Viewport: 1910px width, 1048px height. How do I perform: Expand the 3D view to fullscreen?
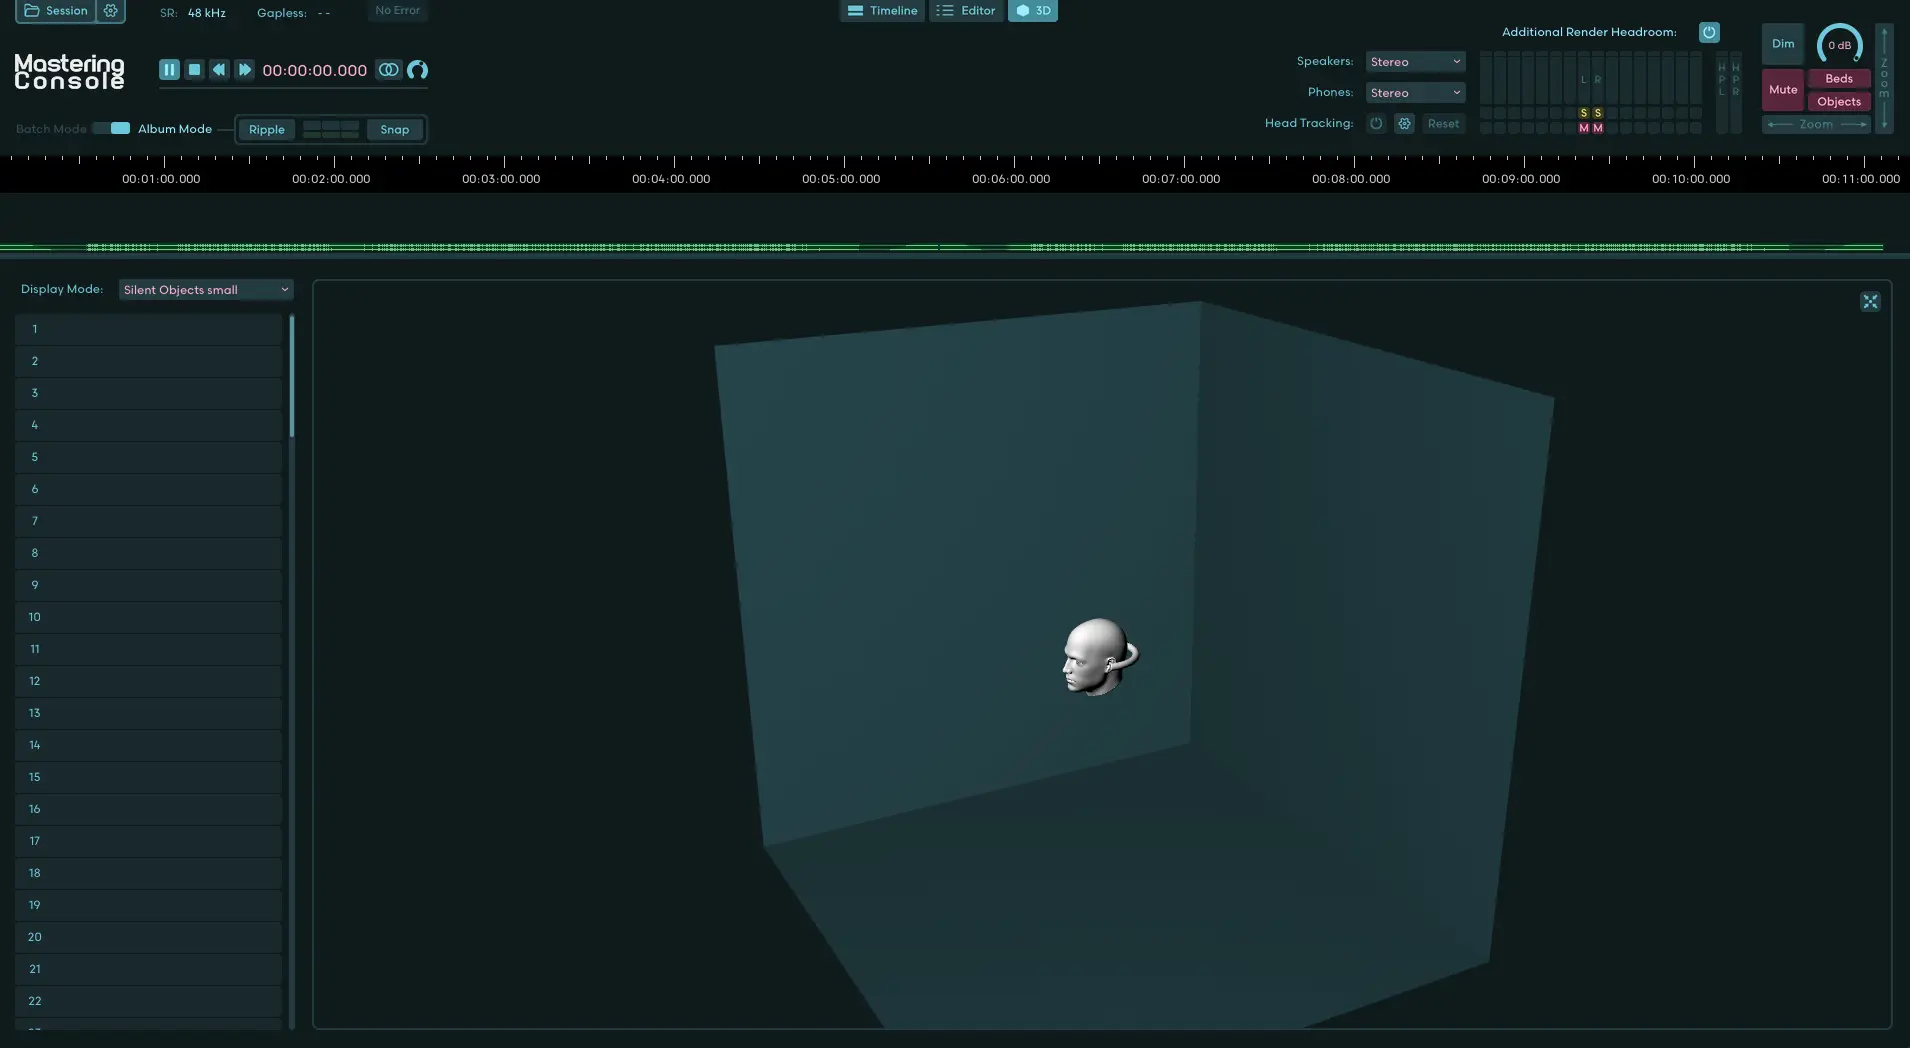pyautogui.click(x=1869, y=302)
